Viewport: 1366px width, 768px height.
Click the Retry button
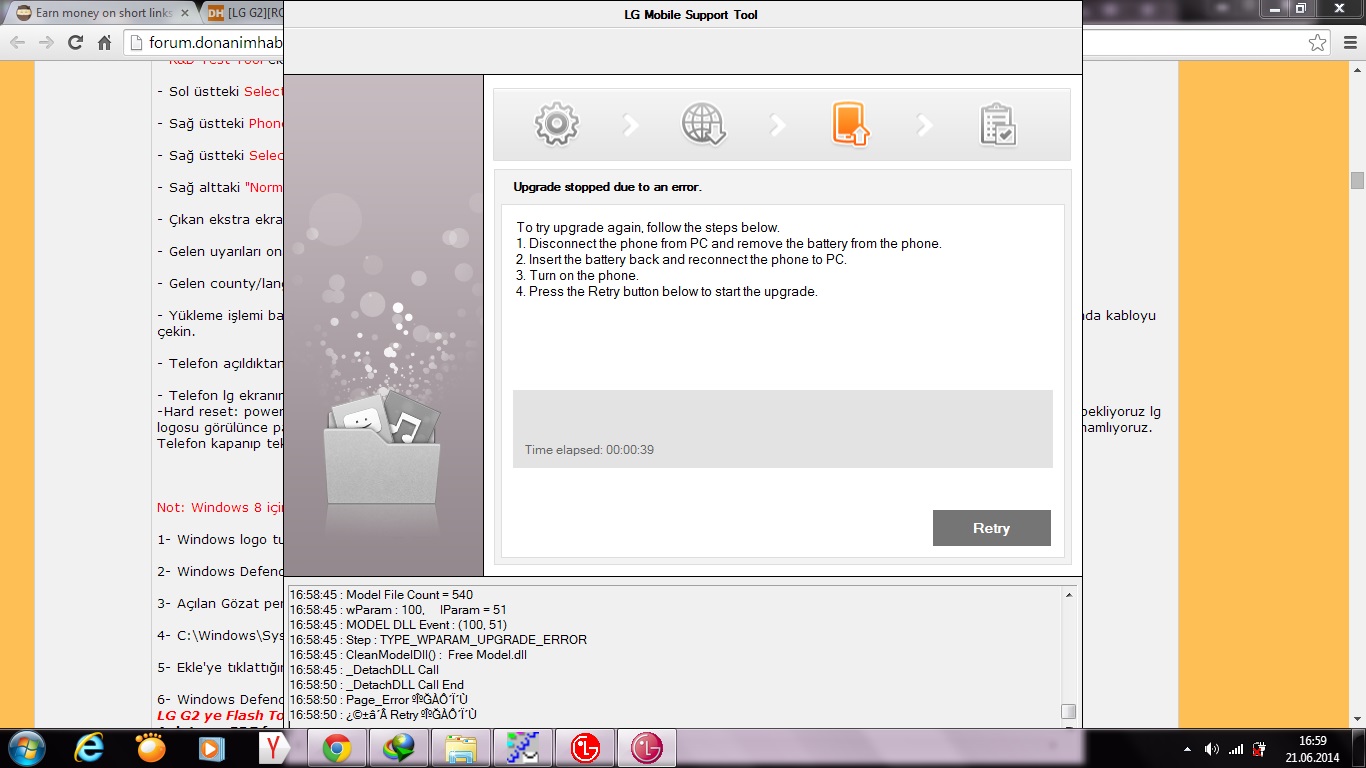pyautogui.click(x=991, y=528)
